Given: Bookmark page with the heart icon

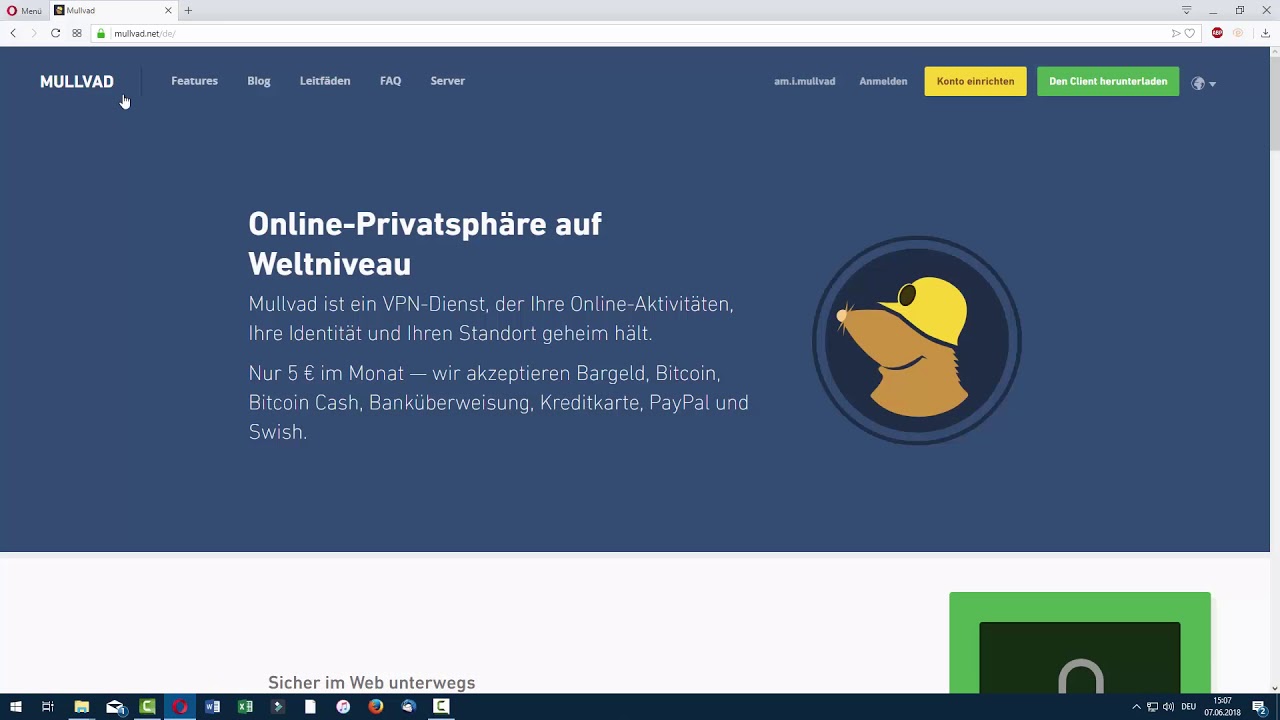Looking at the screenshot, I should [x=1190, y=33].
